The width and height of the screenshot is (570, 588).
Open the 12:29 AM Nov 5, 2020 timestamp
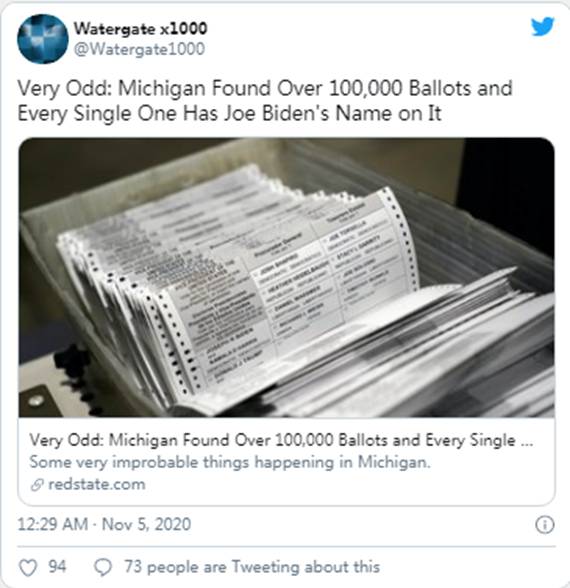[104, 524]
